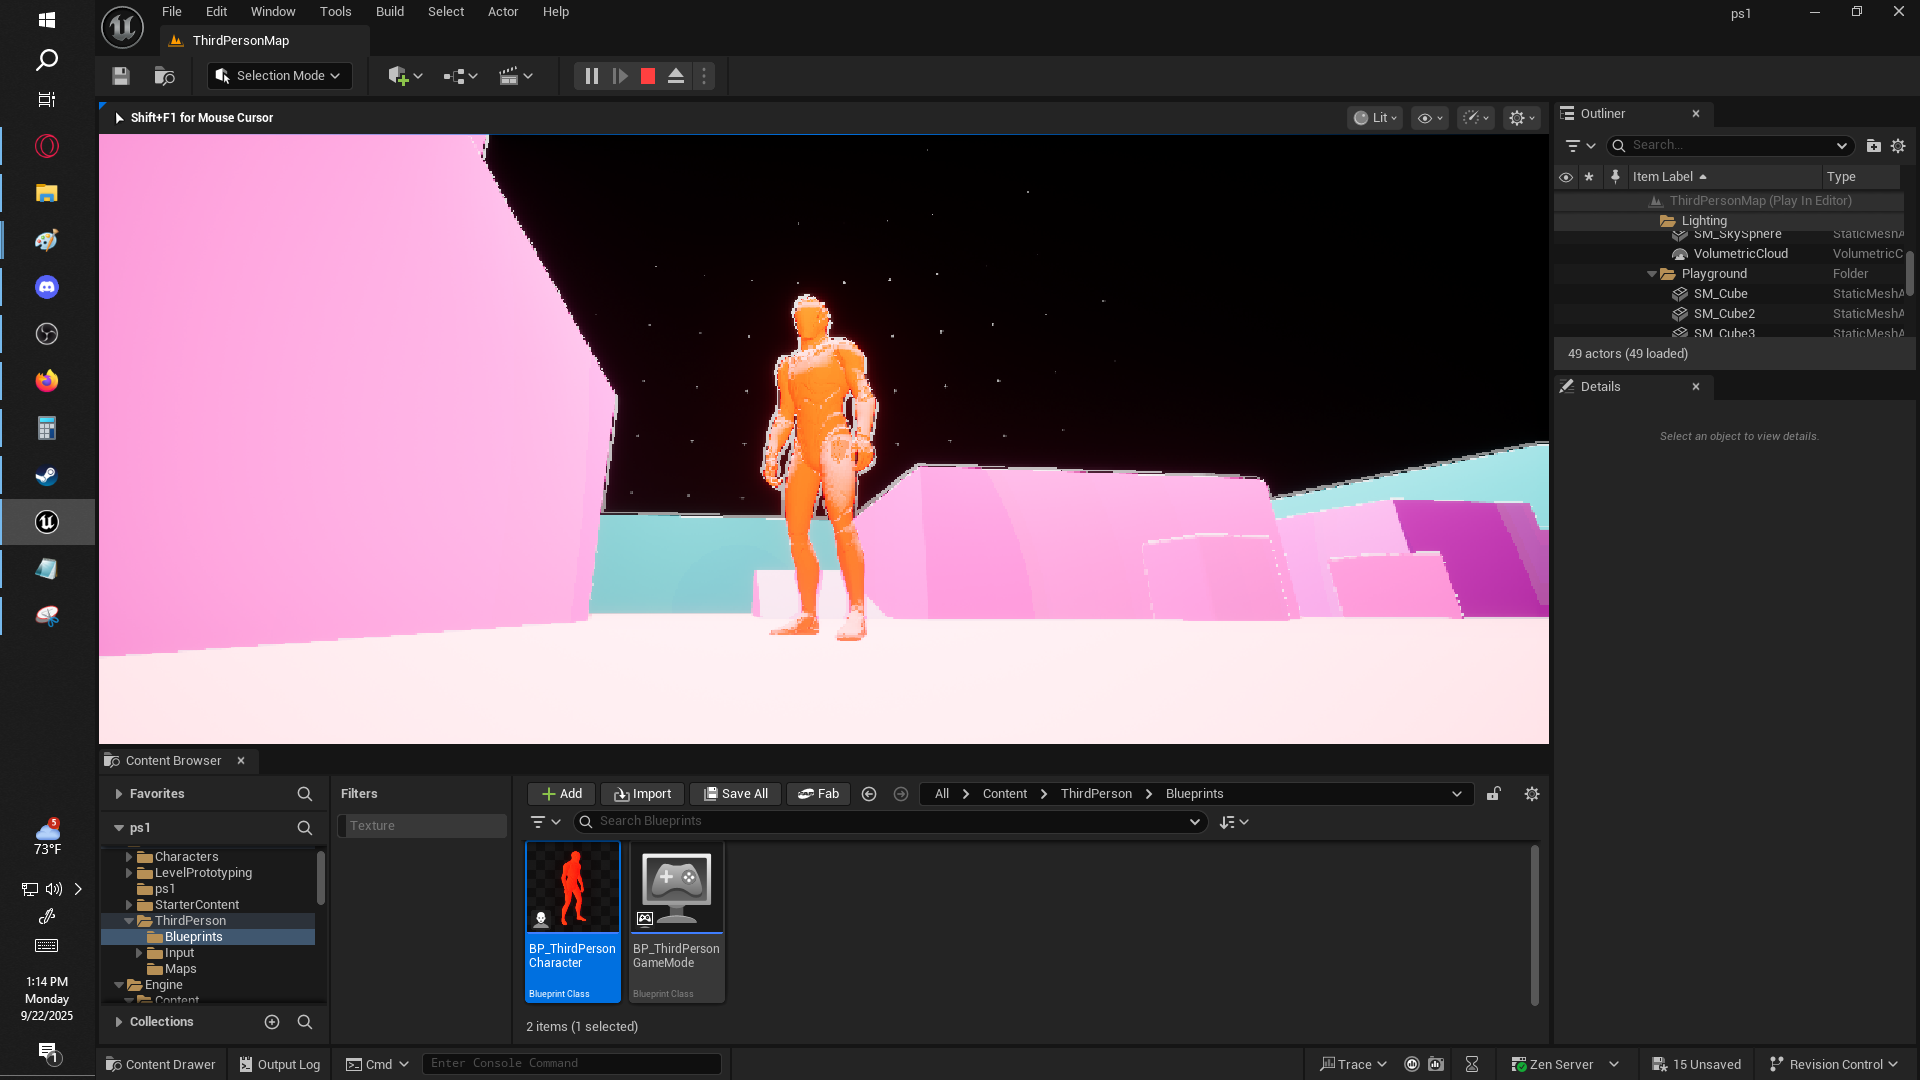Sort Outliner by Type column

pos(1860,177)
